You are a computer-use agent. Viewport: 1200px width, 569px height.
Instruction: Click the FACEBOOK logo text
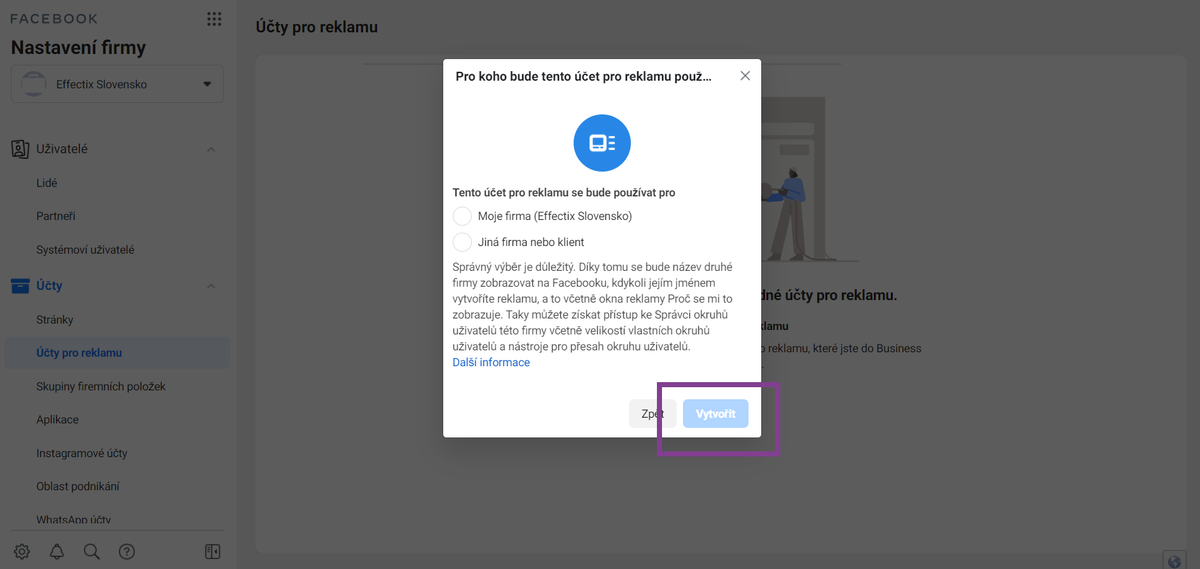55,19
